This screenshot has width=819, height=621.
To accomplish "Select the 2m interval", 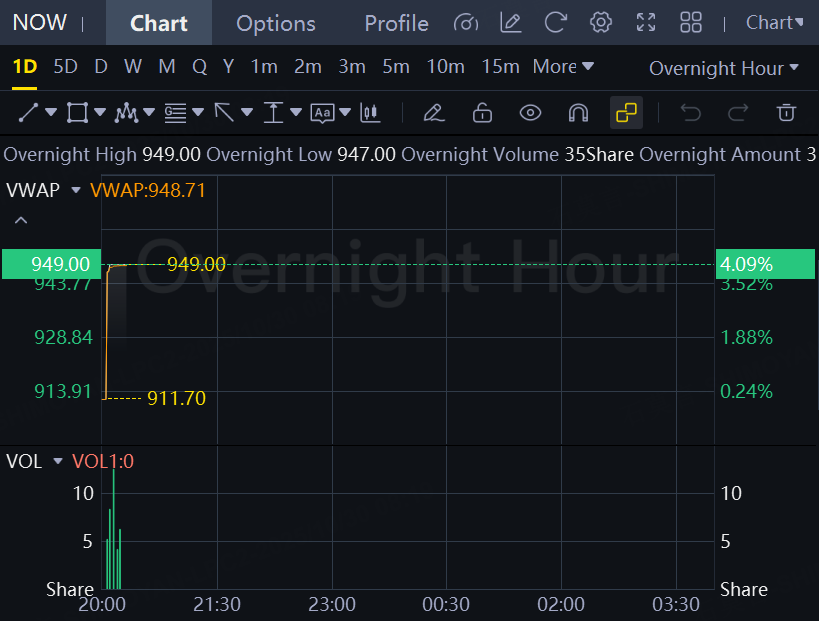I will pos(308,67).
